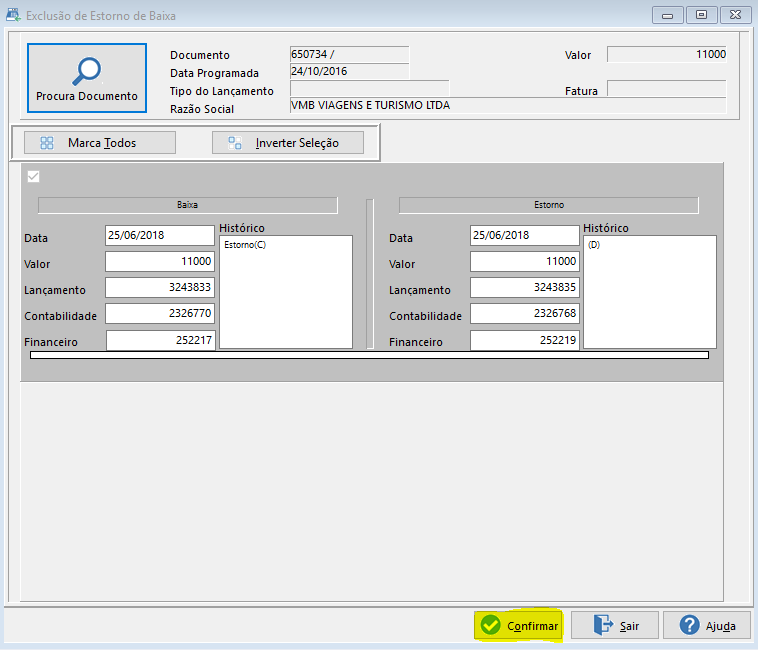Maximize the Exclusão de Estorno window
Image resolution: width=758 pixels, height=650 pixels.
[x=701, y=15]
